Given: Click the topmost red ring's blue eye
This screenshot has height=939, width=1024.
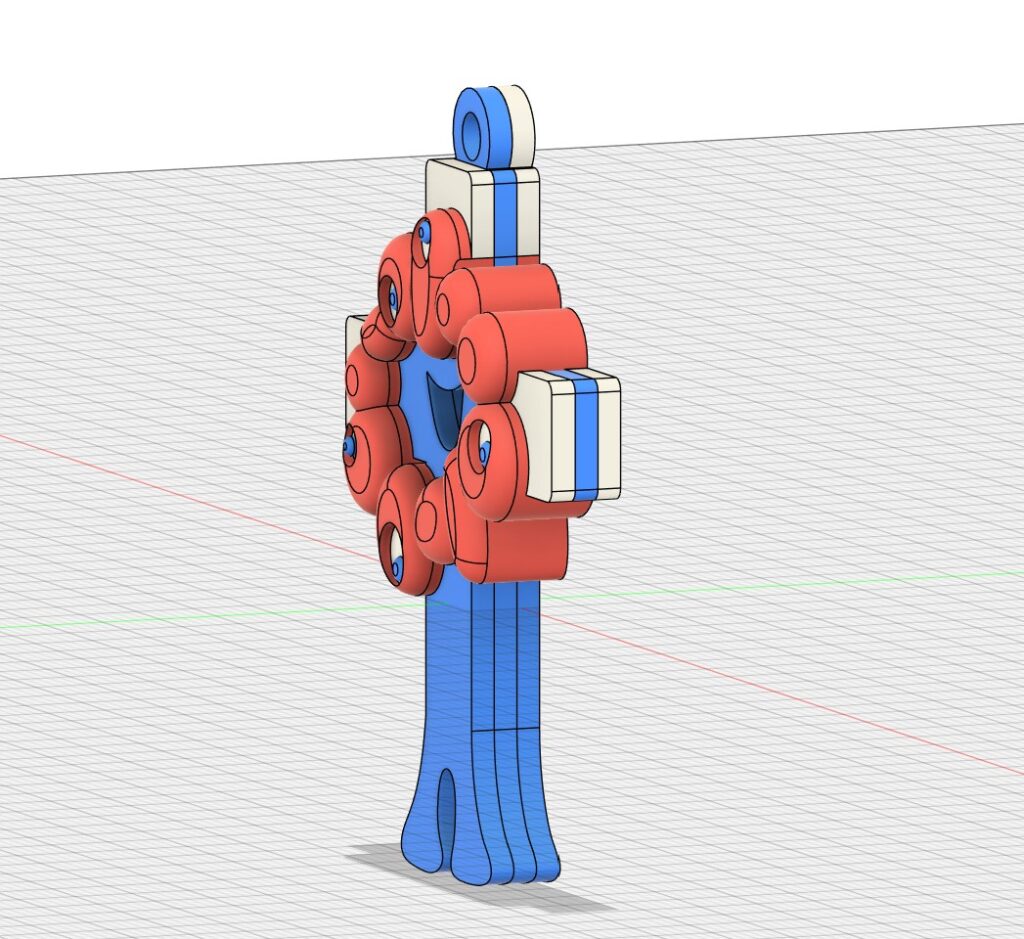Looking at the screenshot, I should pyautogui.click(x=424, y=233).
